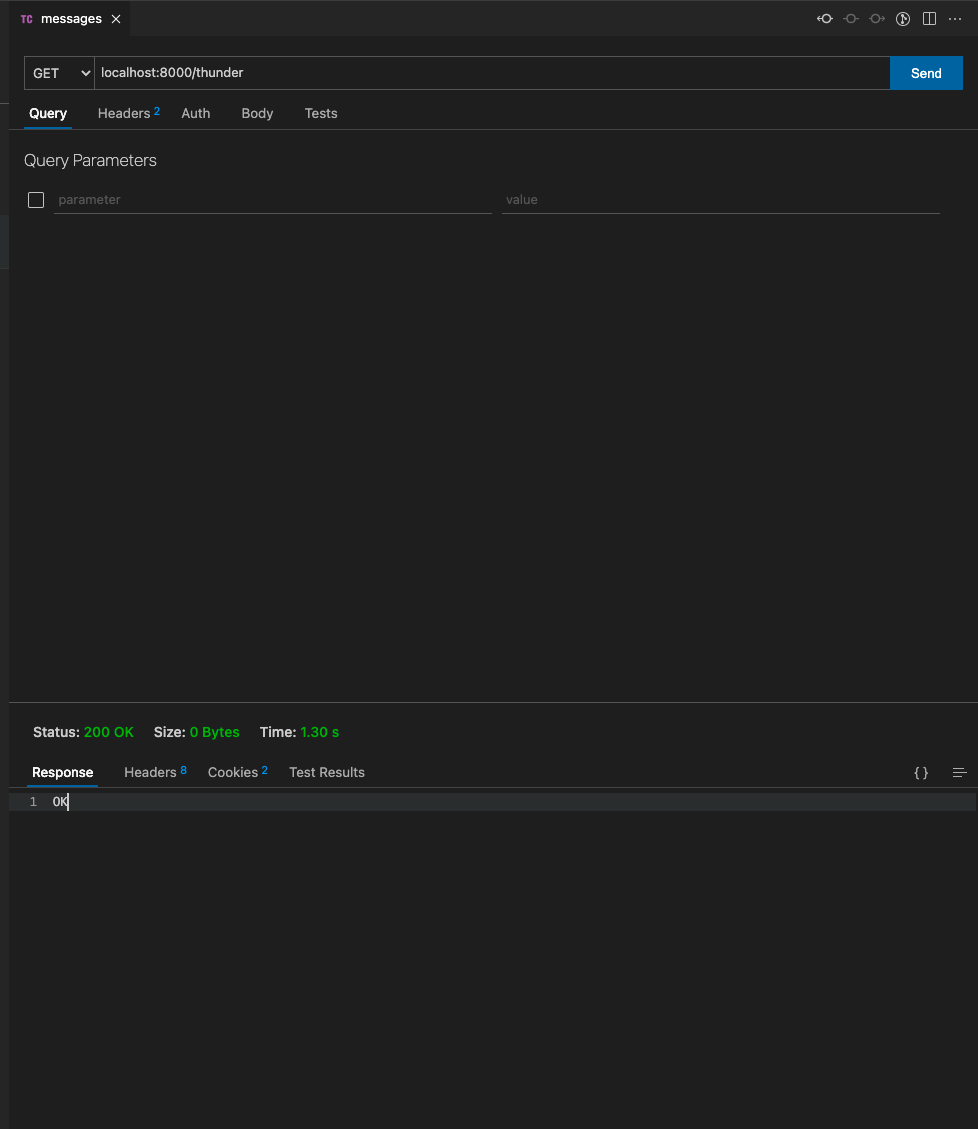This screenshot has width=978, height=1129.
Task: Select the messages editor tab
Action: coord(71,19)
